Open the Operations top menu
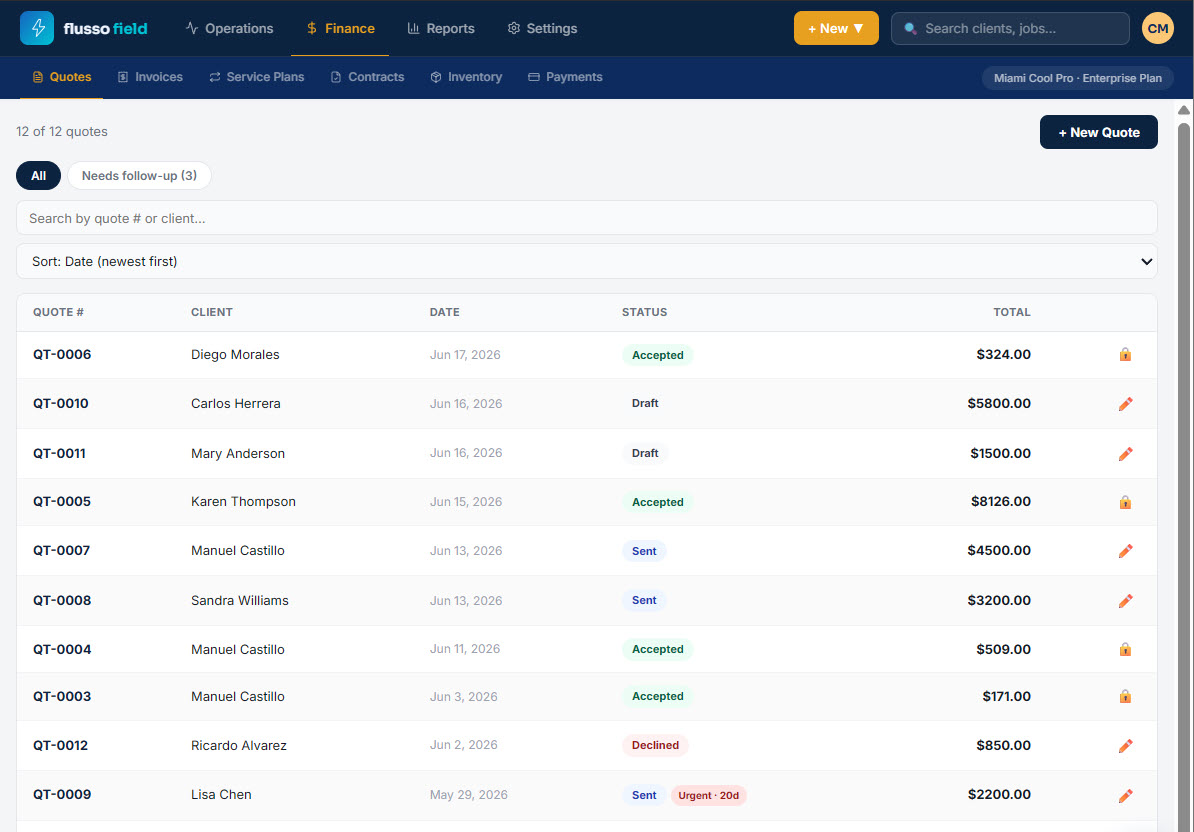This screenshot has width=1194, height=832. pos(229,28)
